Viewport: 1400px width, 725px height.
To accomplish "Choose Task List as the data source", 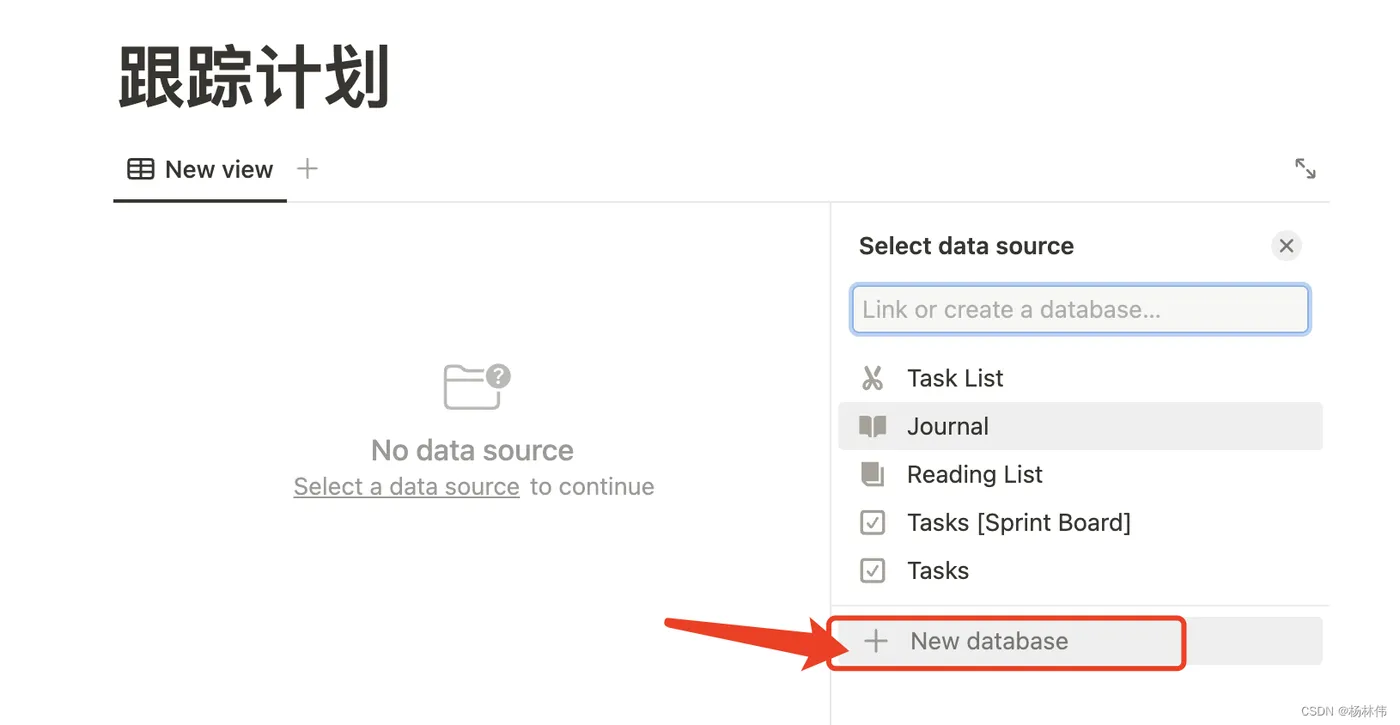I will [955, 378].
